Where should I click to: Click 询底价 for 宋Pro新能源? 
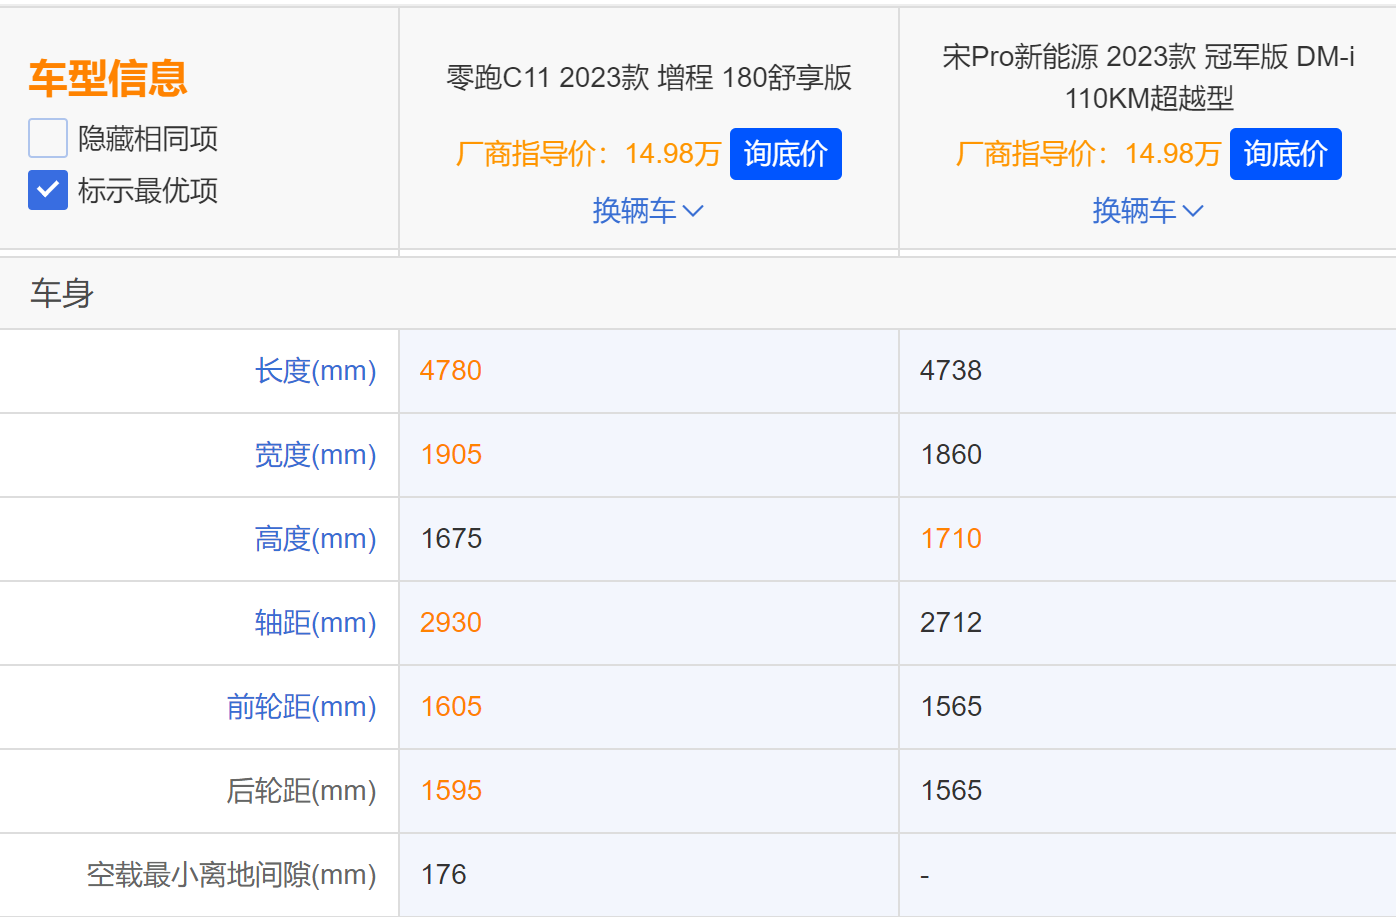click(1285, 154)
